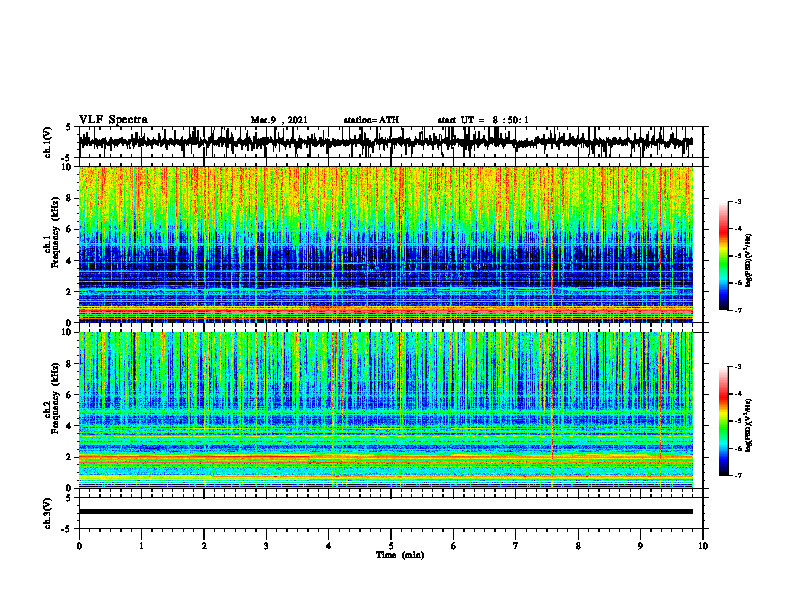The image size is (792, 612).
Task: Click the 10 kHz tick label of ch.1
Action: pyautogui.click(x=67, y=167)
